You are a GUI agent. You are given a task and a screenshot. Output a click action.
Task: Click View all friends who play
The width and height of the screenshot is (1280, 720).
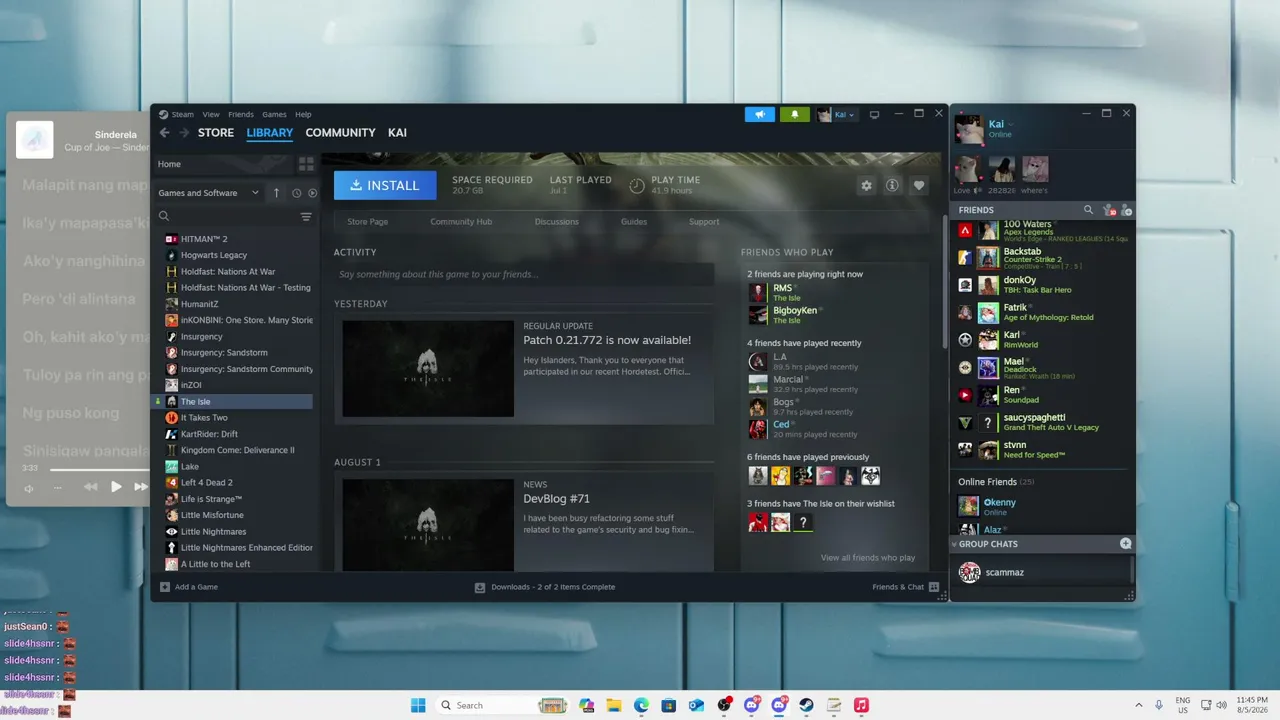click(x=868, y=558)
